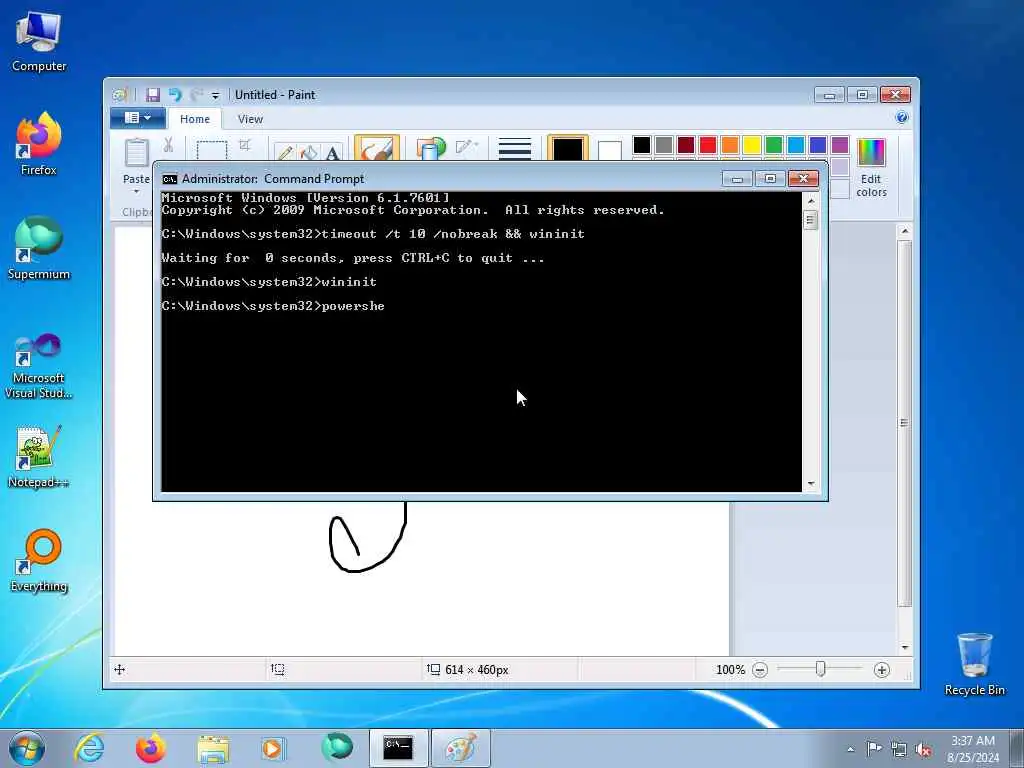Select the Brushes tool
1024x768 pixels.
(377, 148)
